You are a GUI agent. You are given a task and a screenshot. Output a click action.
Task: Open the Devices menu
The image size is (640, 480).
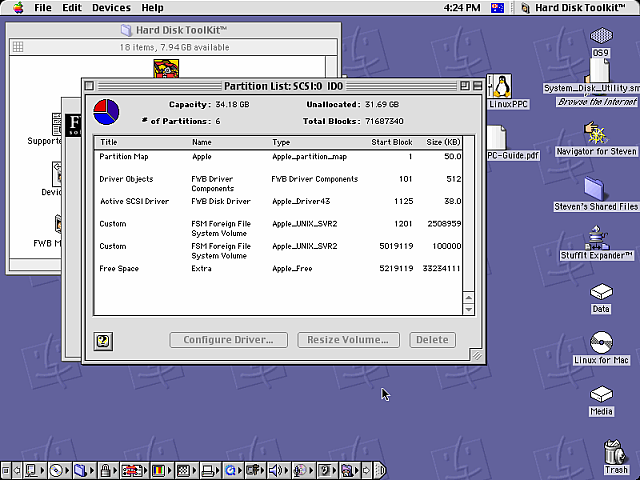111,7
